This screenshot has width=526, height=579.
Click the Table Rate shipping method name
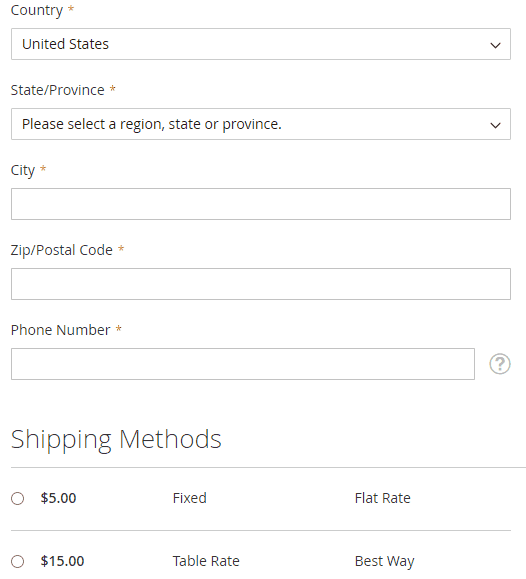[x=206, y=561]
